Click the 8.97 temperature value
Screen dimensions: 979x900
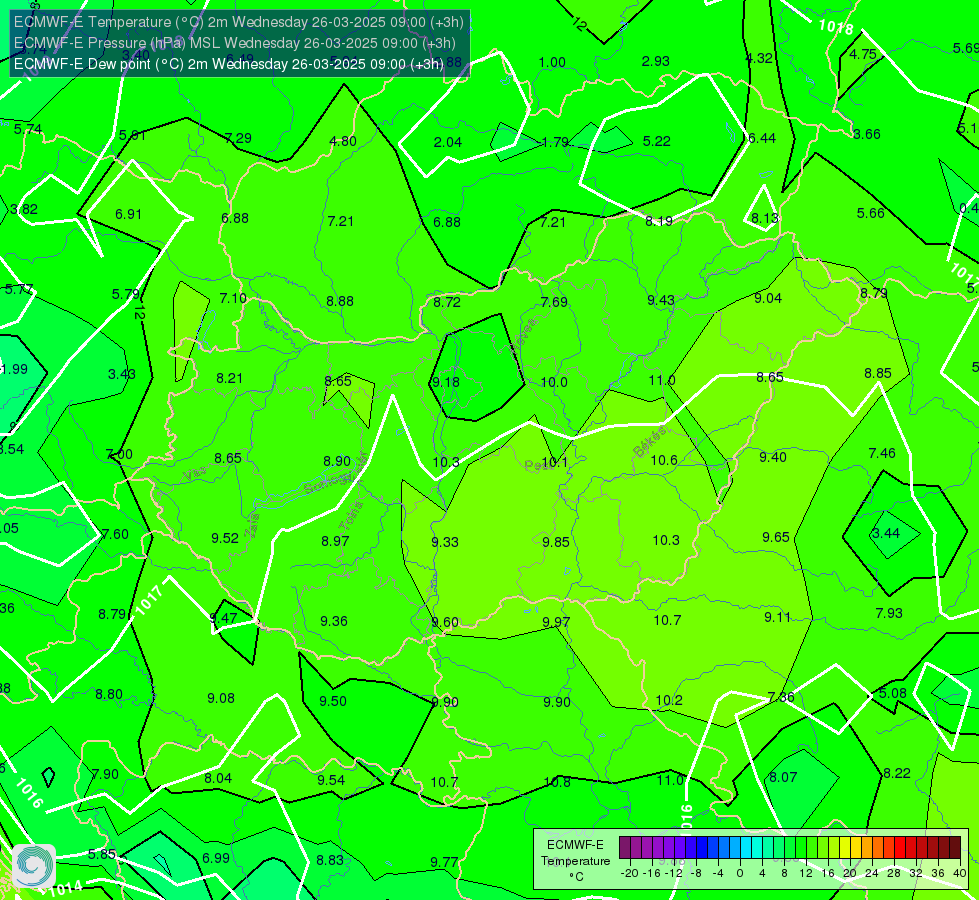point(335,541)
